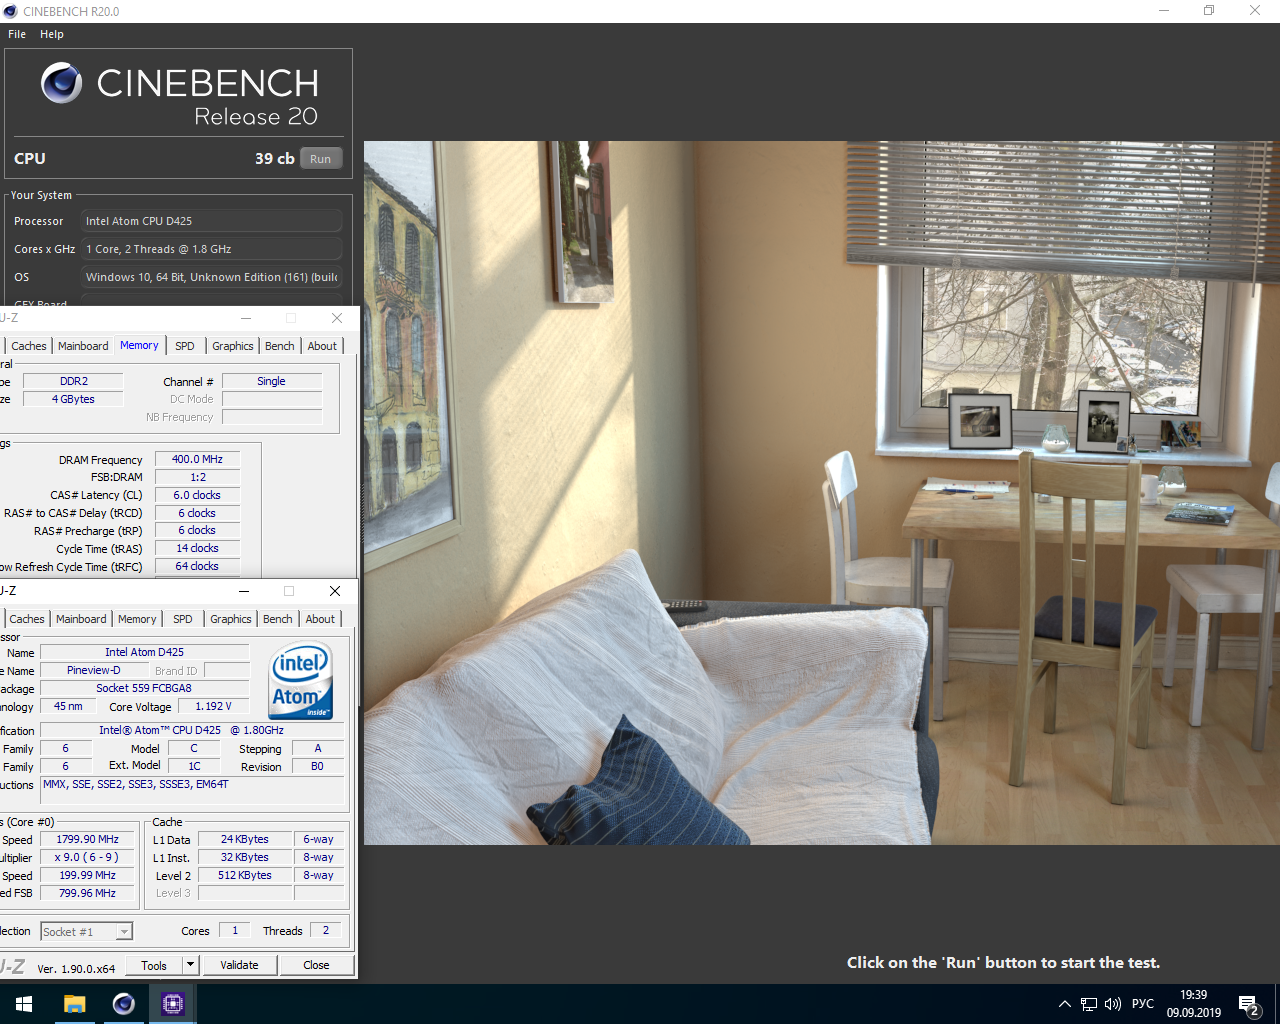Open the taskbar clock showing 19:39
Image resolution: width=1280 pixels, height=1024 pixels.
(1194, 1004)
